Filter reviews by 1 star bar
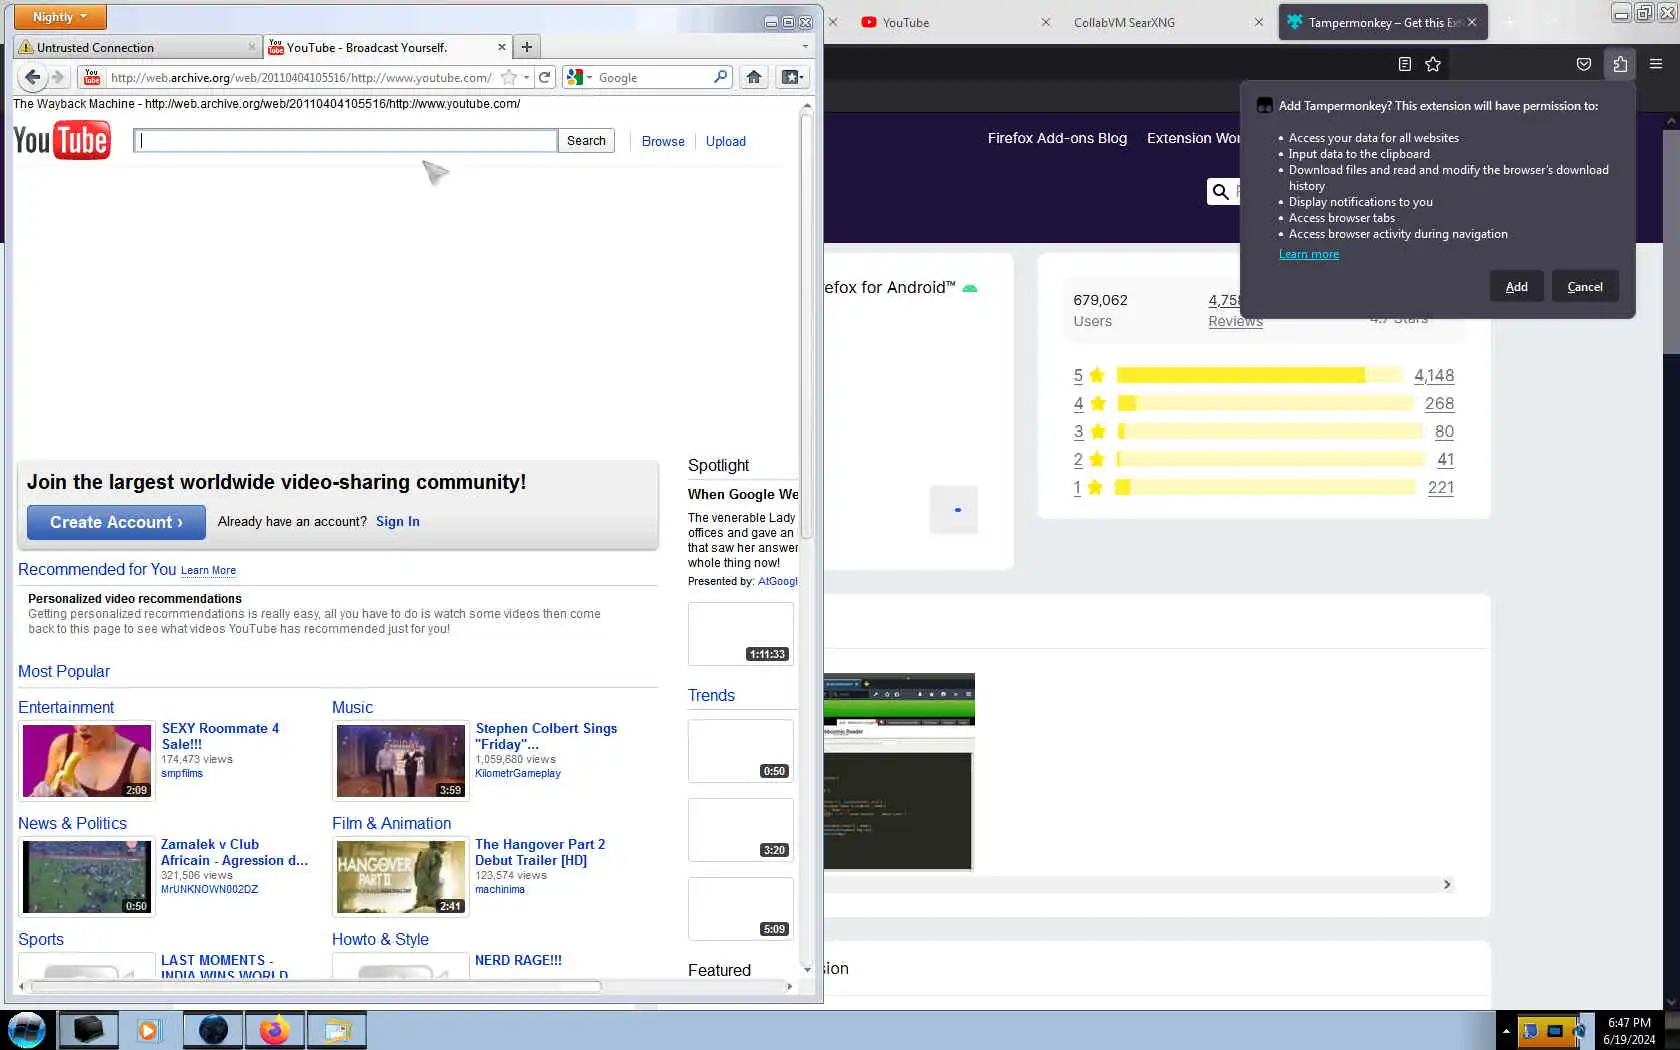The width and height of the screenshot is (1680, 1050). click(x=1265, y=487)
